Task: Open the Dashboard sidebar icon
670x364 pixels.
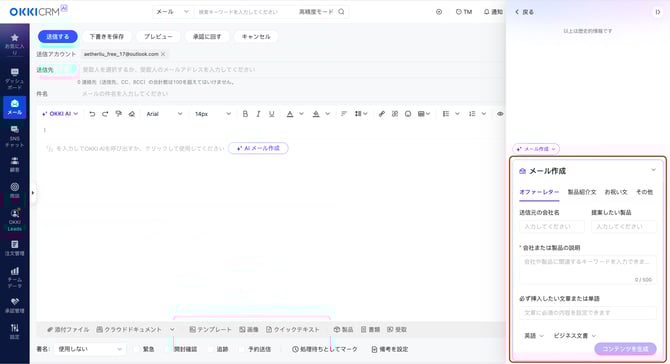Action: tap(15, 78)
